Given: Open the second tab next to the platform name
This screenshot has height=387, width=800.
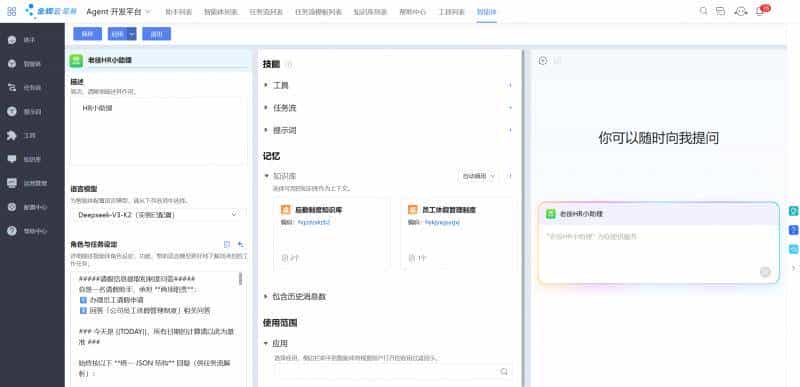Looking at the screenshot, I should pos(220,12).
